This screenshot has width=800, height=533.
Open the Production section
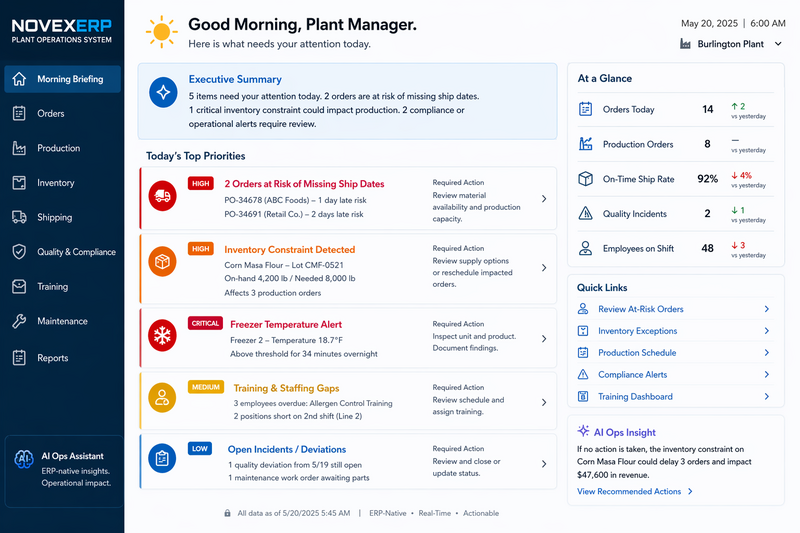pos(63,148)
